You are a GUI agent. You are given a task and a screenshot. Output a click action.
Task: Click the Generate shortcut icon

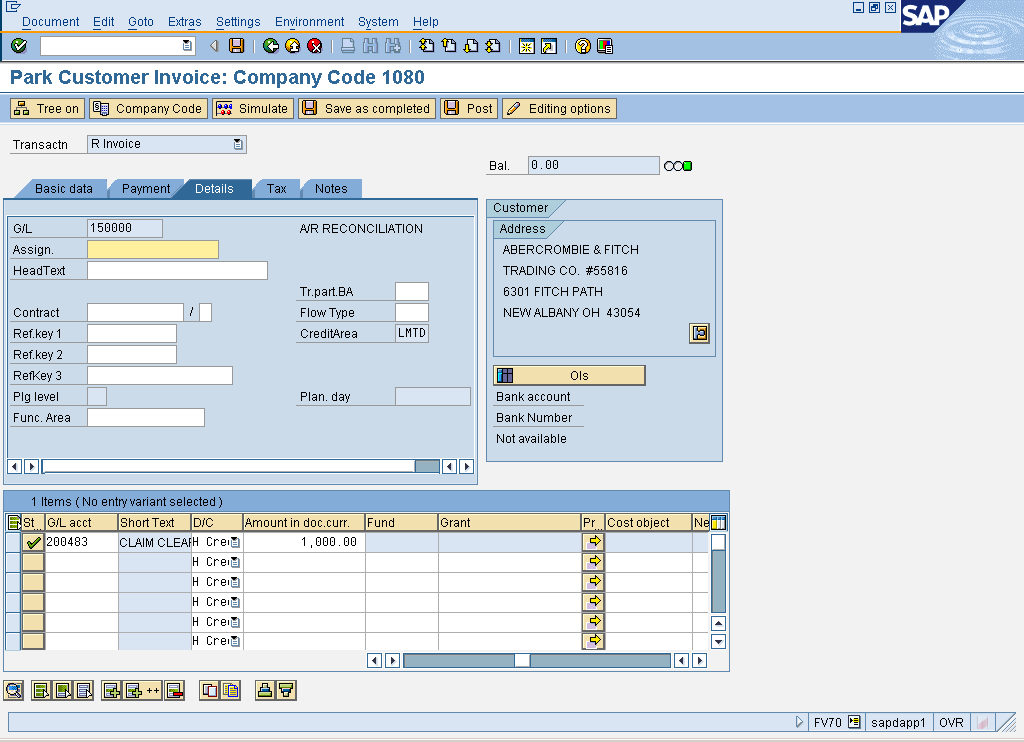[x=549, y=46]
